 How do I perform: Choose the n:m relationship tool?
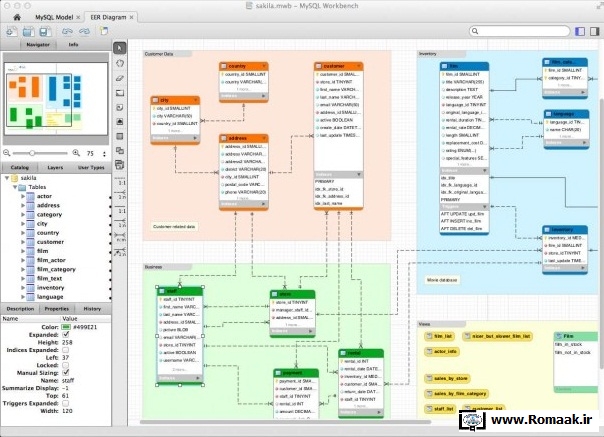tap(121, 237)
